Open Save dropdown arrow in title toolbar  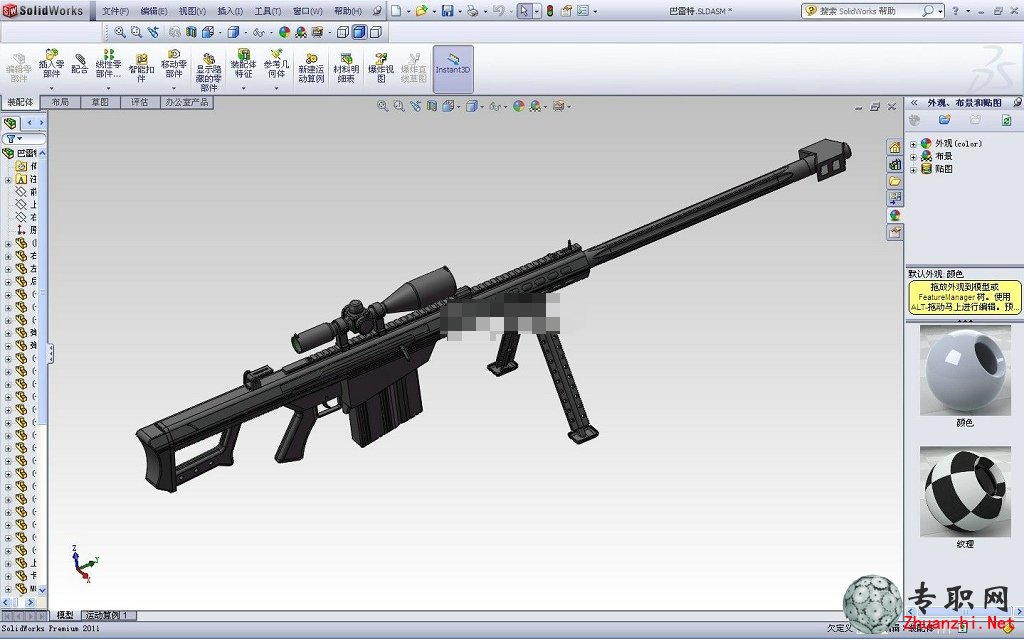459,12
